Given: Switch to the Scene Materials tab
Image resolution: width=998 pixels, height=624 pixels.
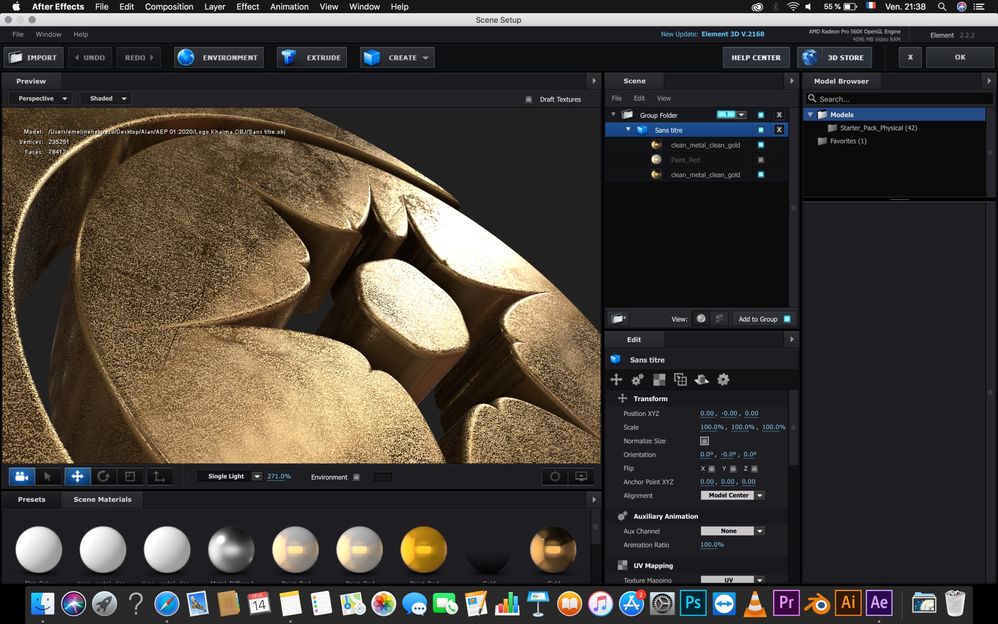Looking at the screenshot, I should [102, 499].
